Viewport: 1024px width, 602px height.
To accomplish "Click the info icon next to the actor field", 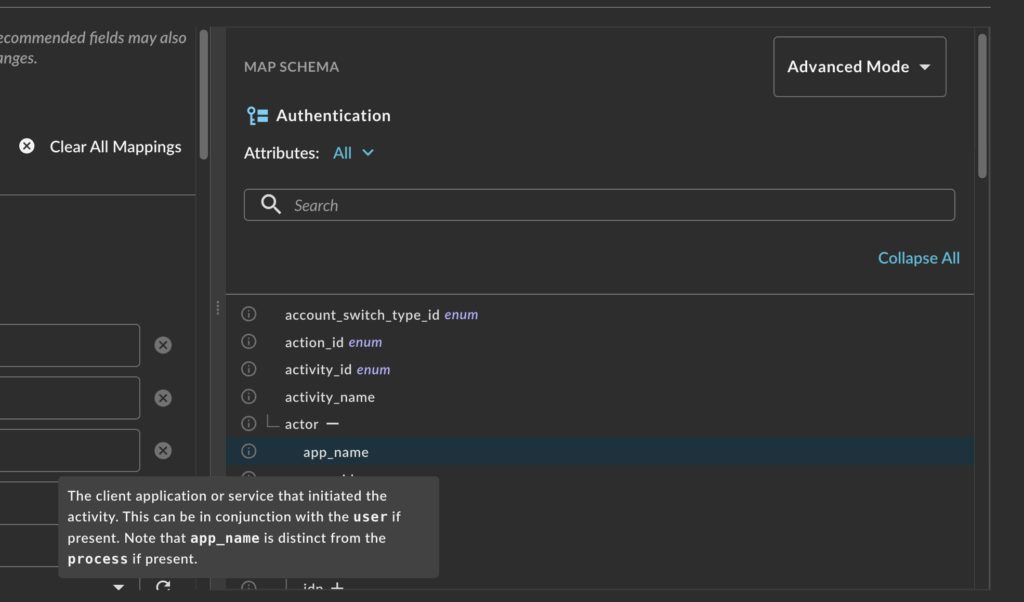I will [x=248, y=423].
